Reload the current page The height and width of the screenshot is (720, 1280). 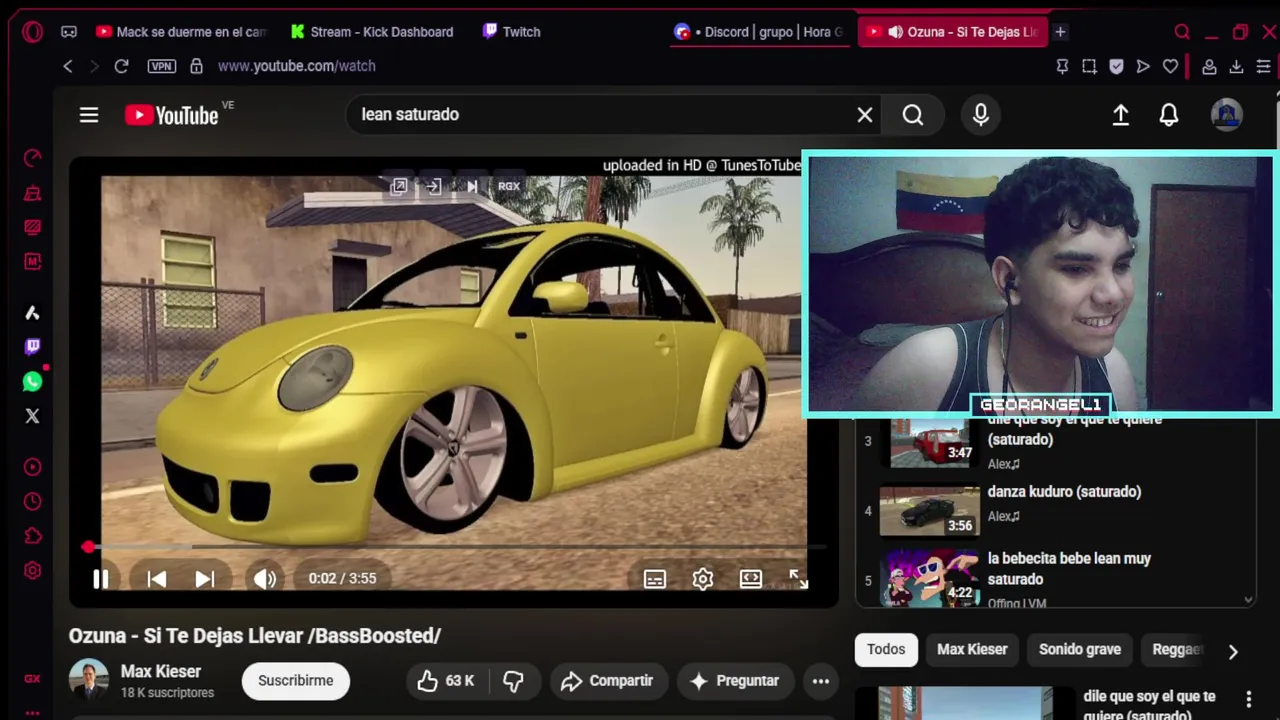click(121, 66)
